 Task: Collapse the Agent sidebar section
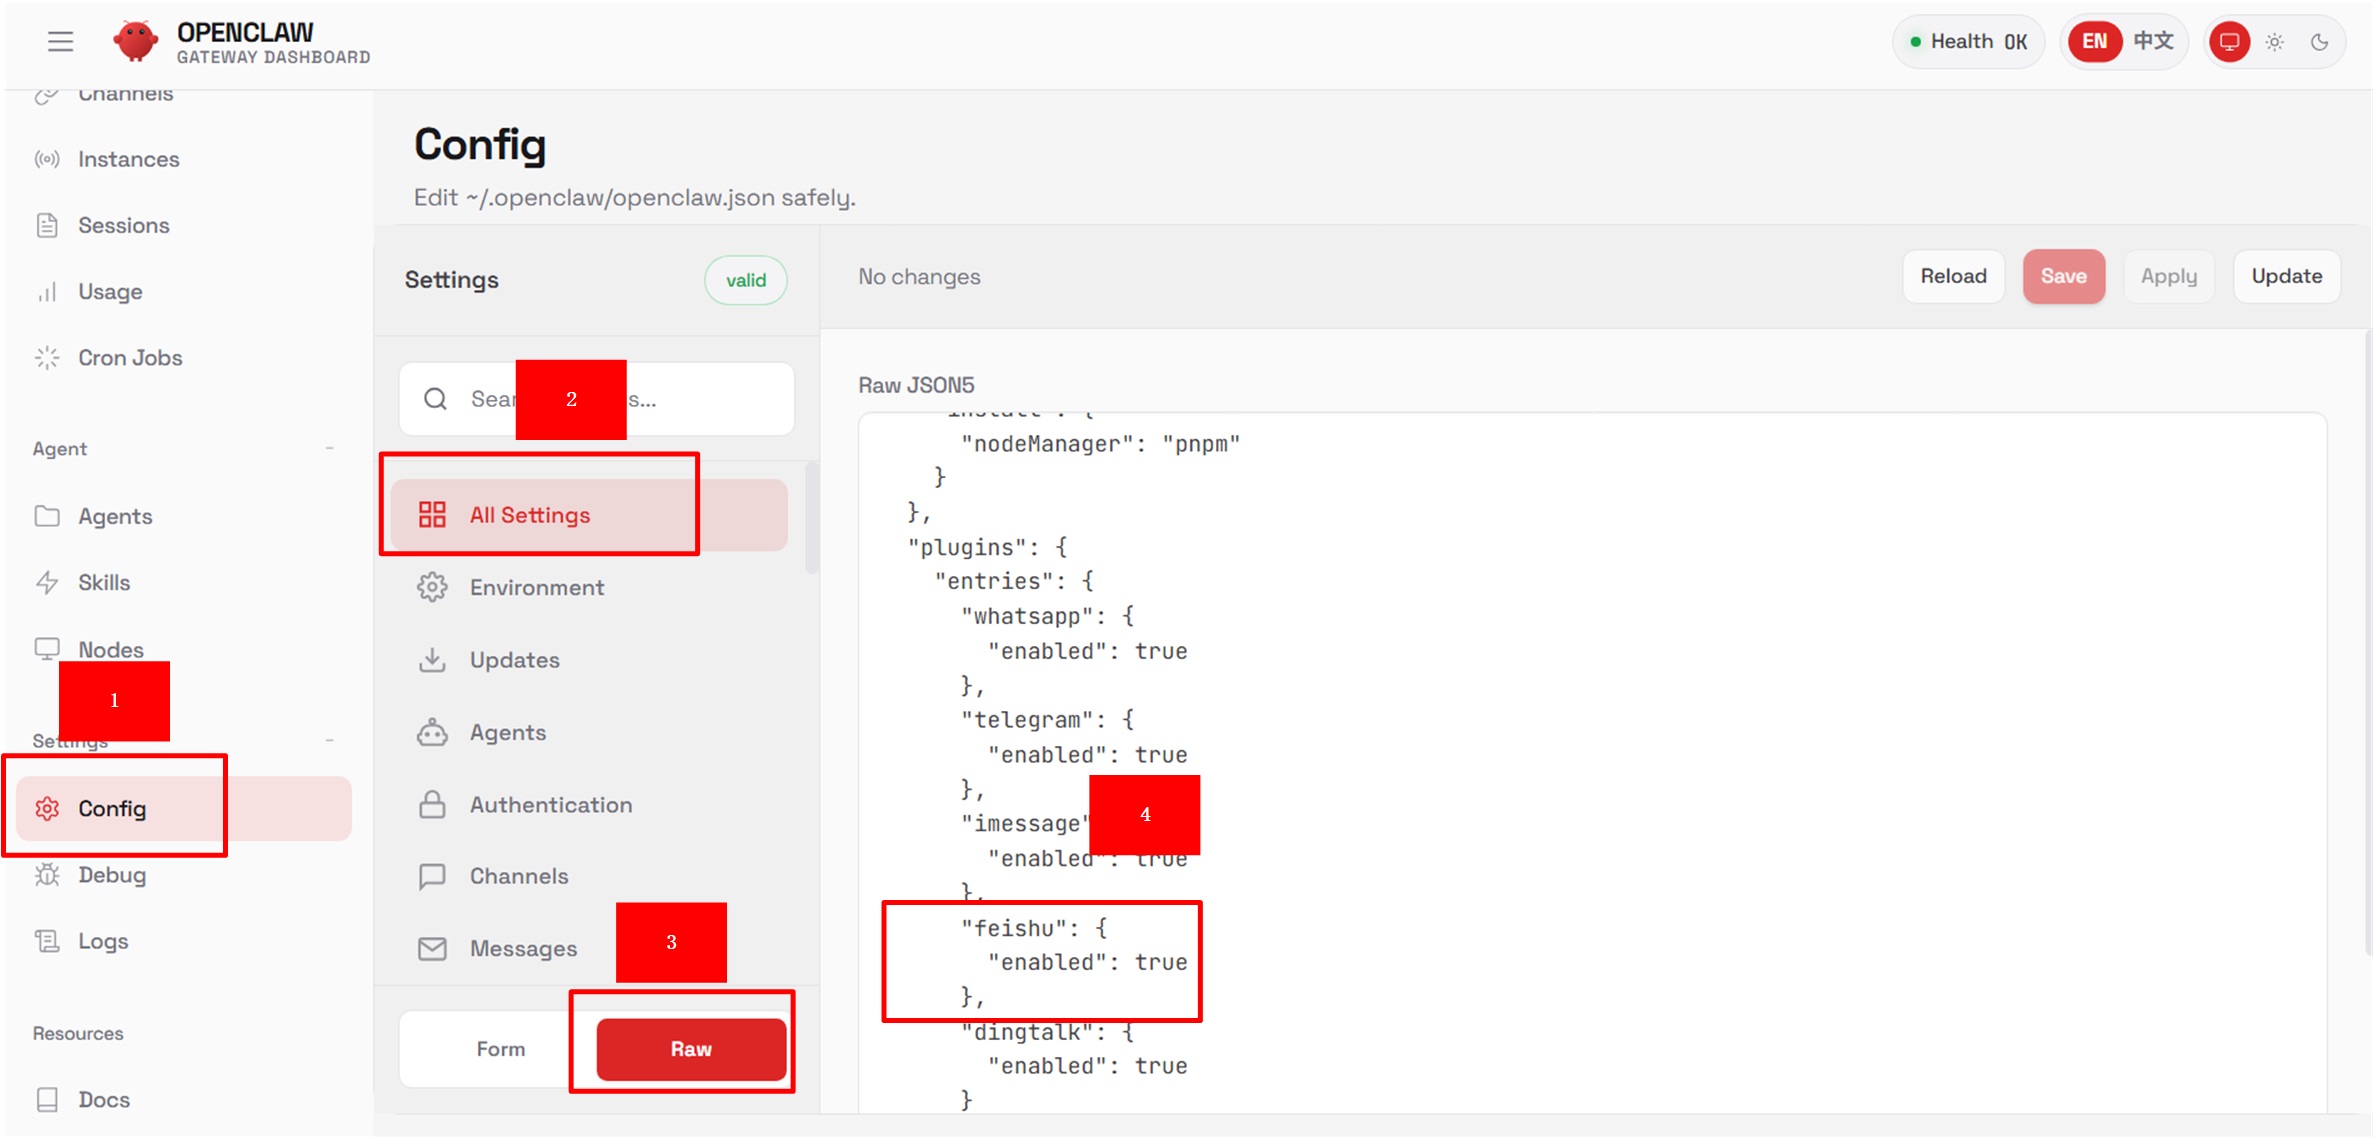(329, 449)
